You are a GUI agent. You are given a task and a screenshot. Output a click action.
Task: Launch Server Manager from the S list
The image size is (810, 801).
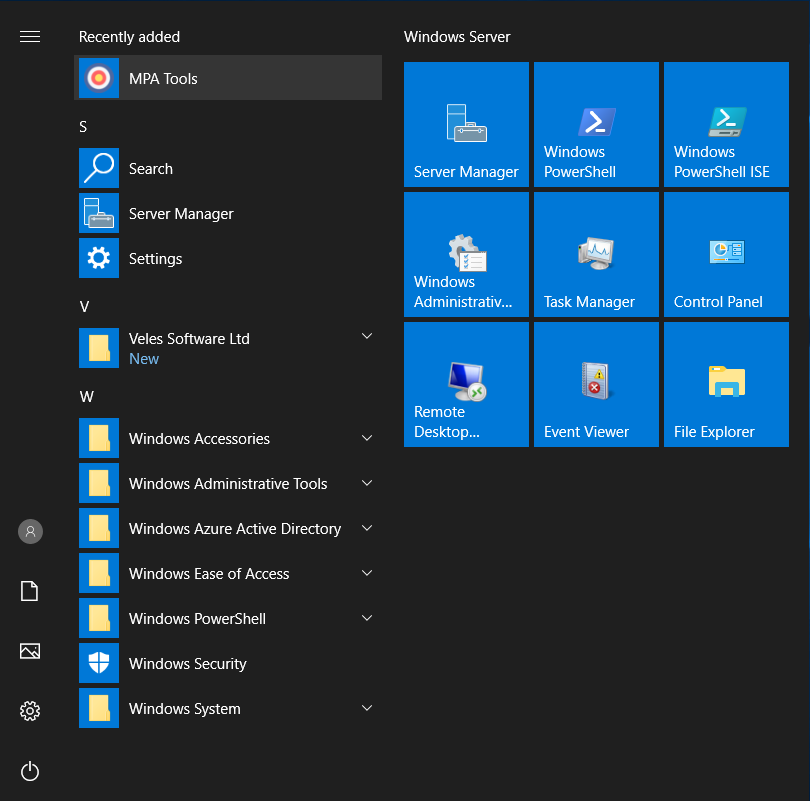click(228, 213)
